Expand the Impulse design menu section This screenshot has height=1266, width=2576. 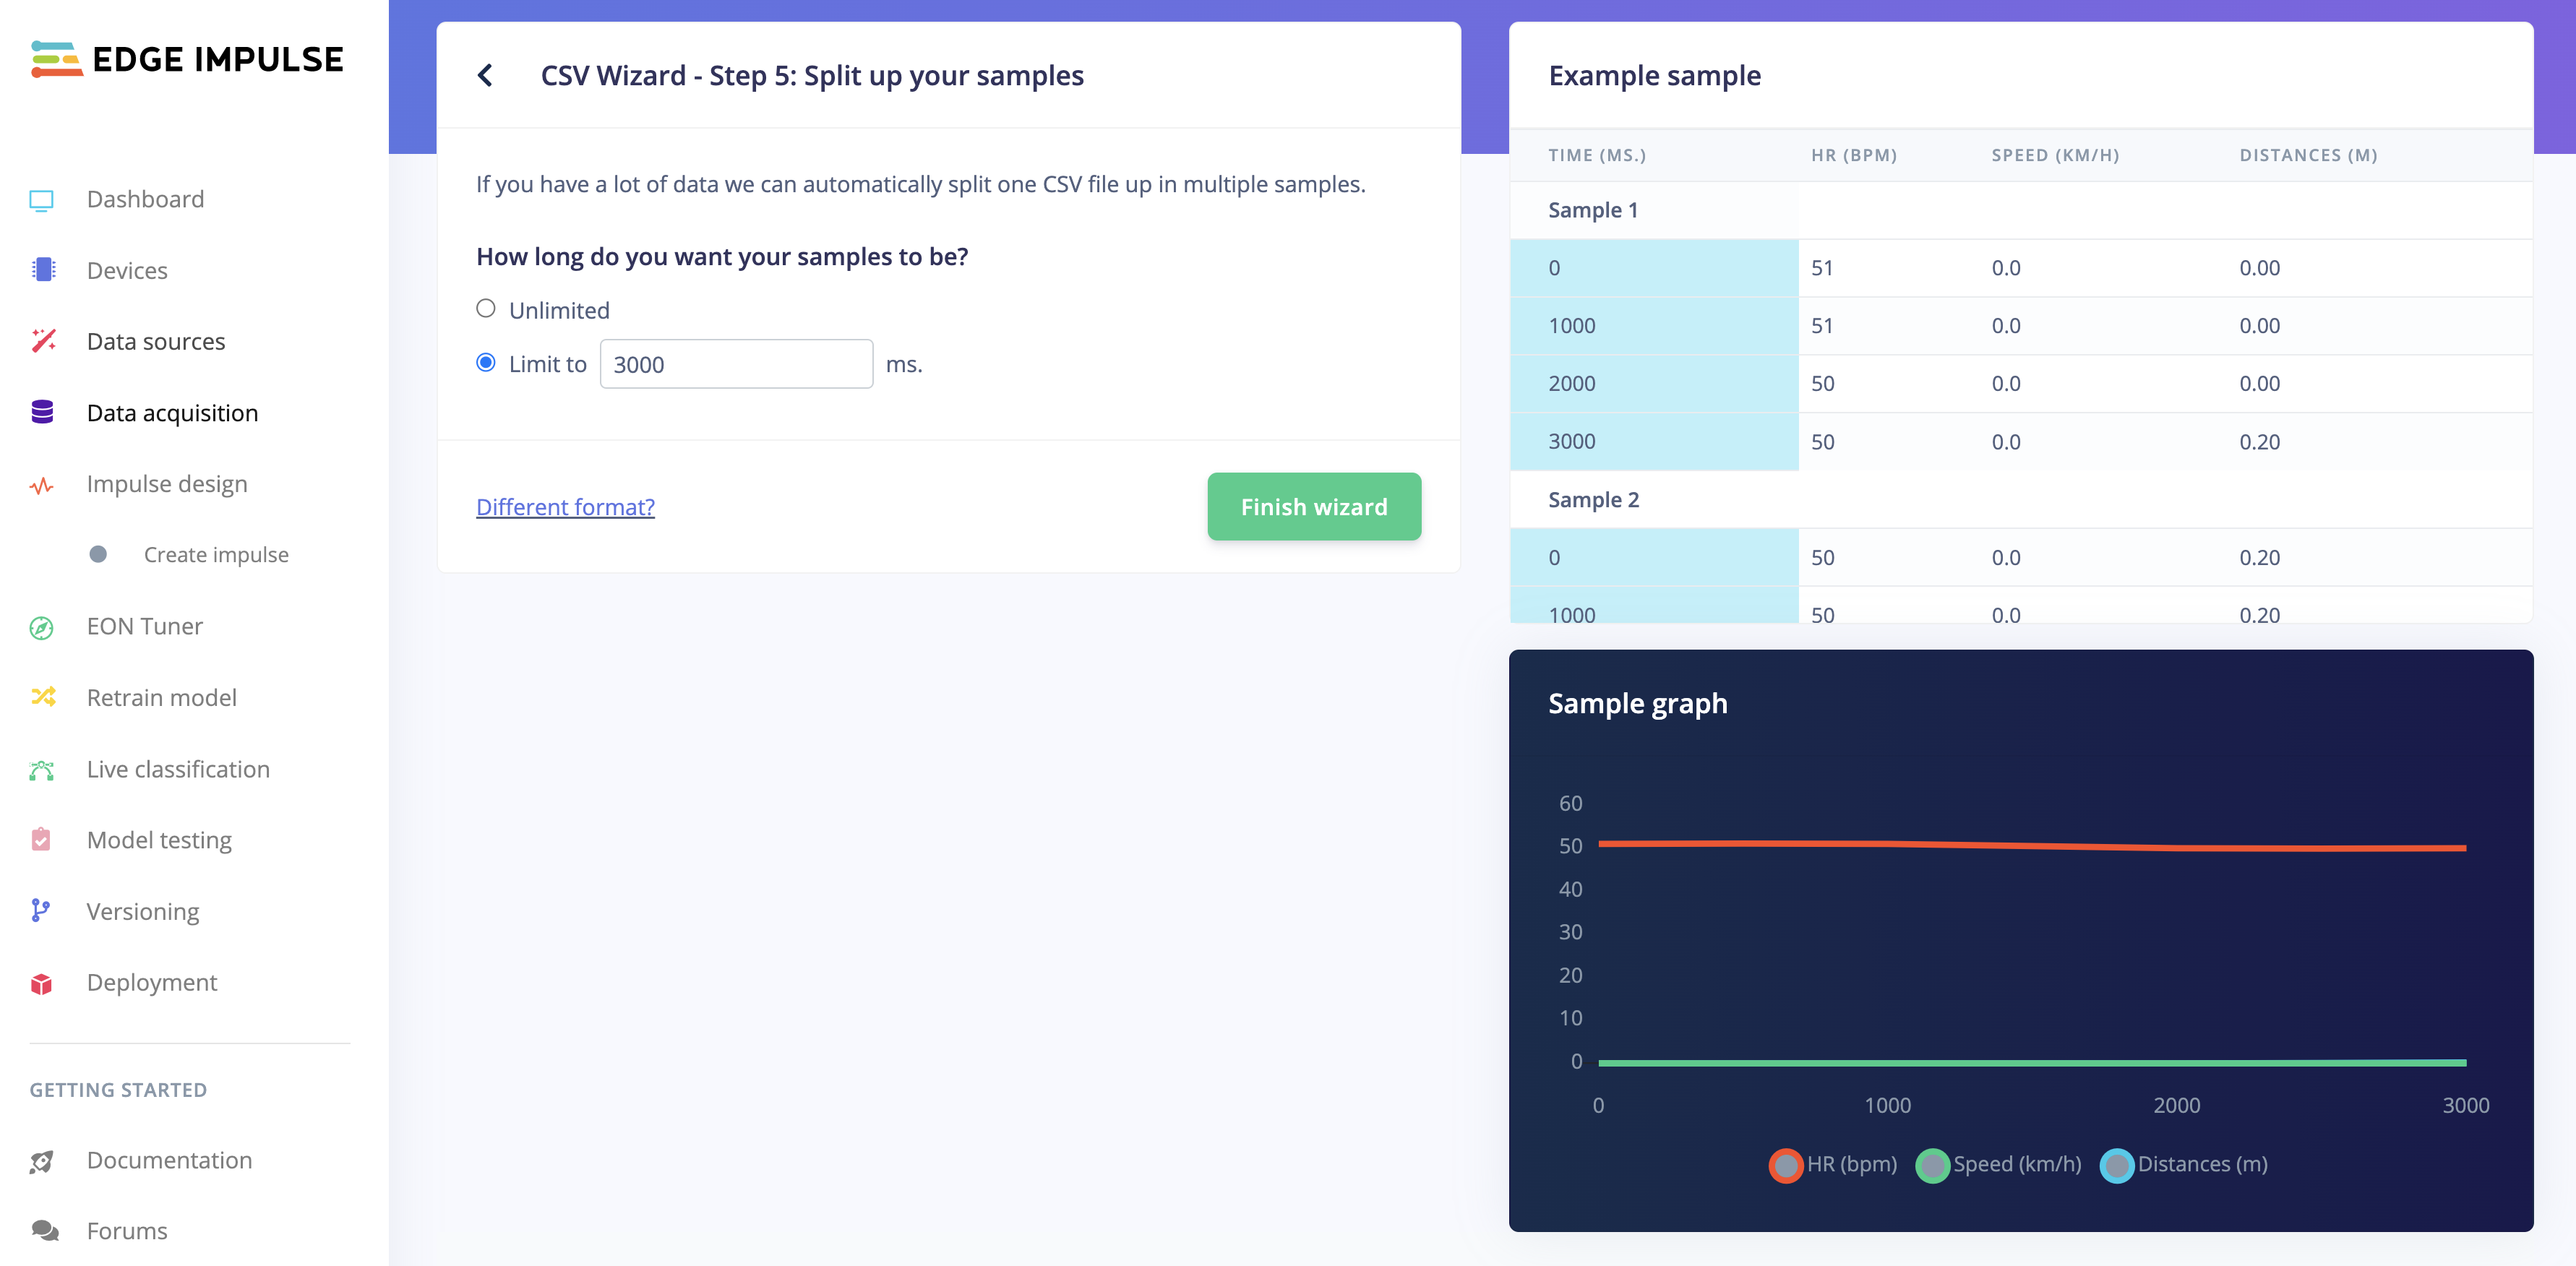pos(166,484)
